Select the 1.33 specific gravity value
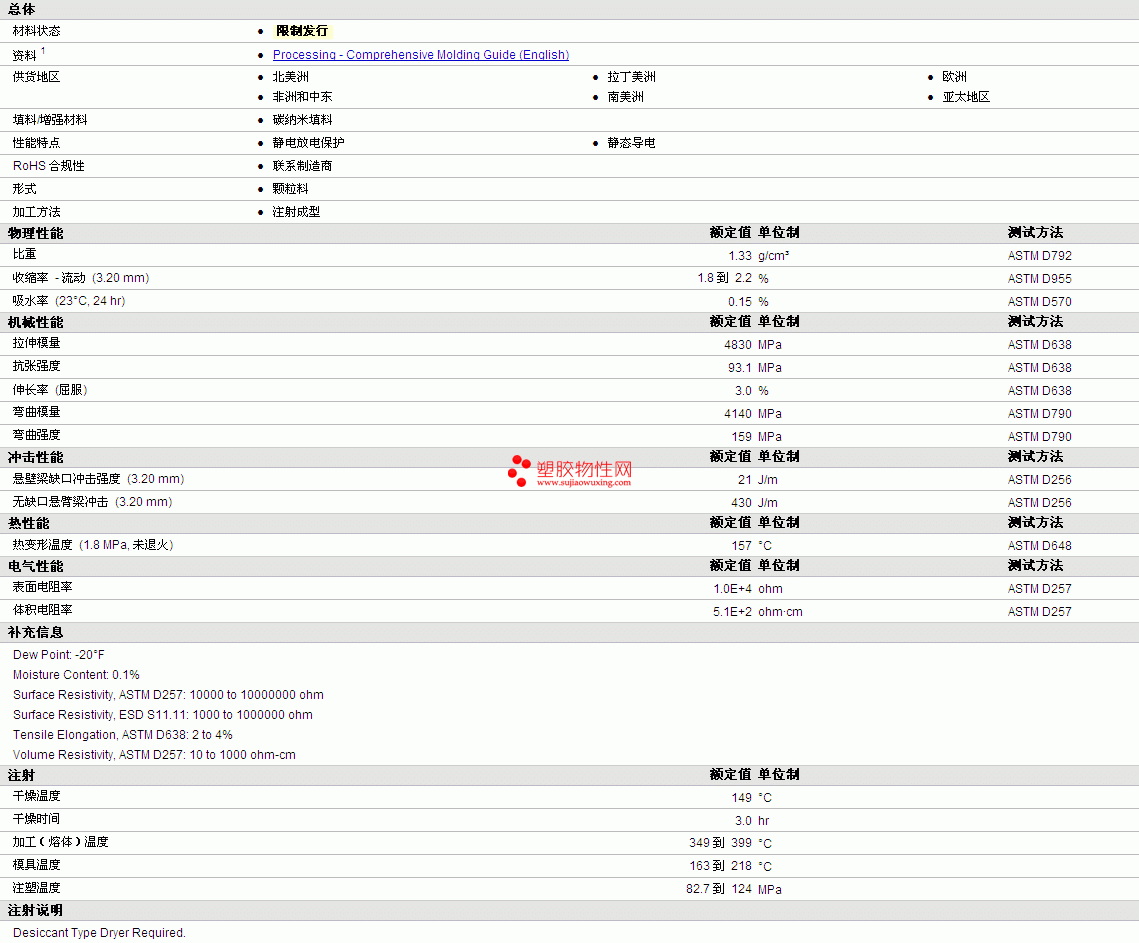The image size is (1139, 943). 739,256
